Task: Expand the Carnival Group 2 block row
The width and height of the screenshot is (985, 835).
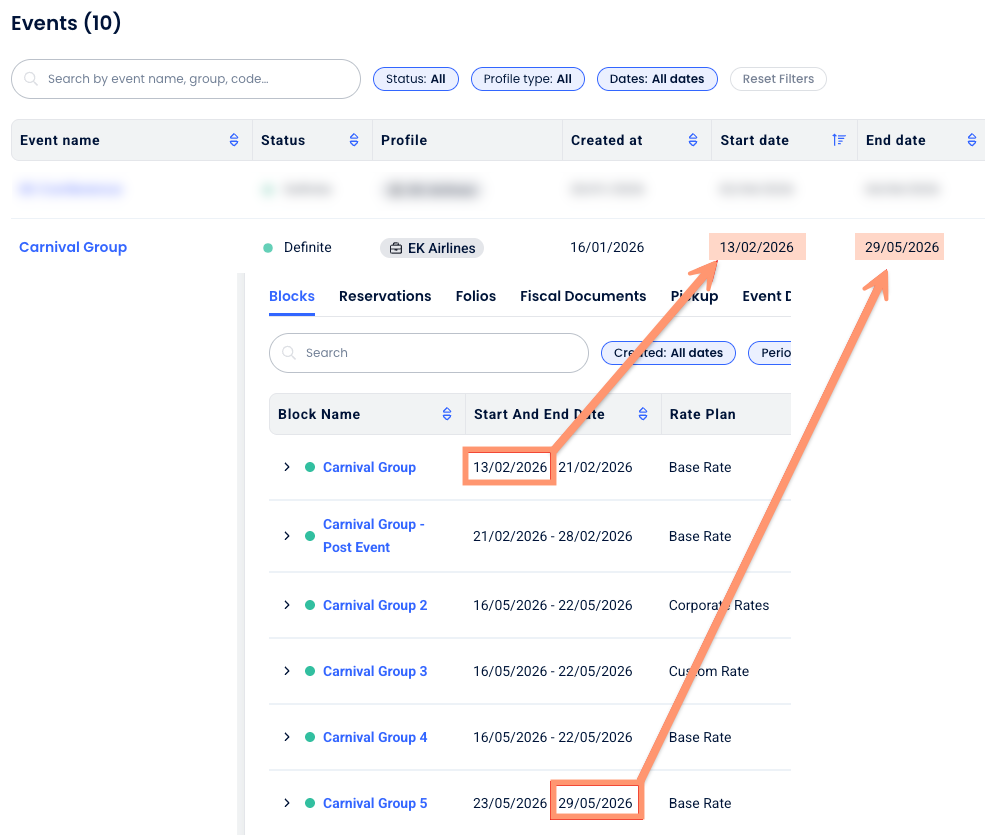Action: (x=287, y=605)
